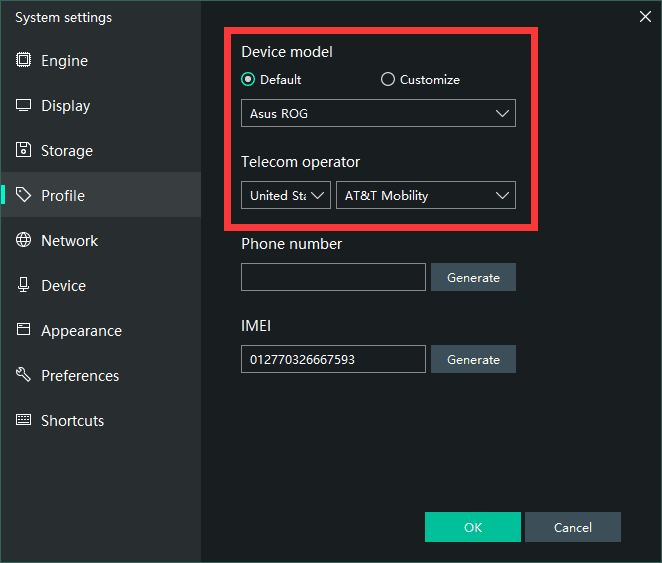662x563 pixels.
Task: Click the Display monitor icon
Action: (23, 106)
